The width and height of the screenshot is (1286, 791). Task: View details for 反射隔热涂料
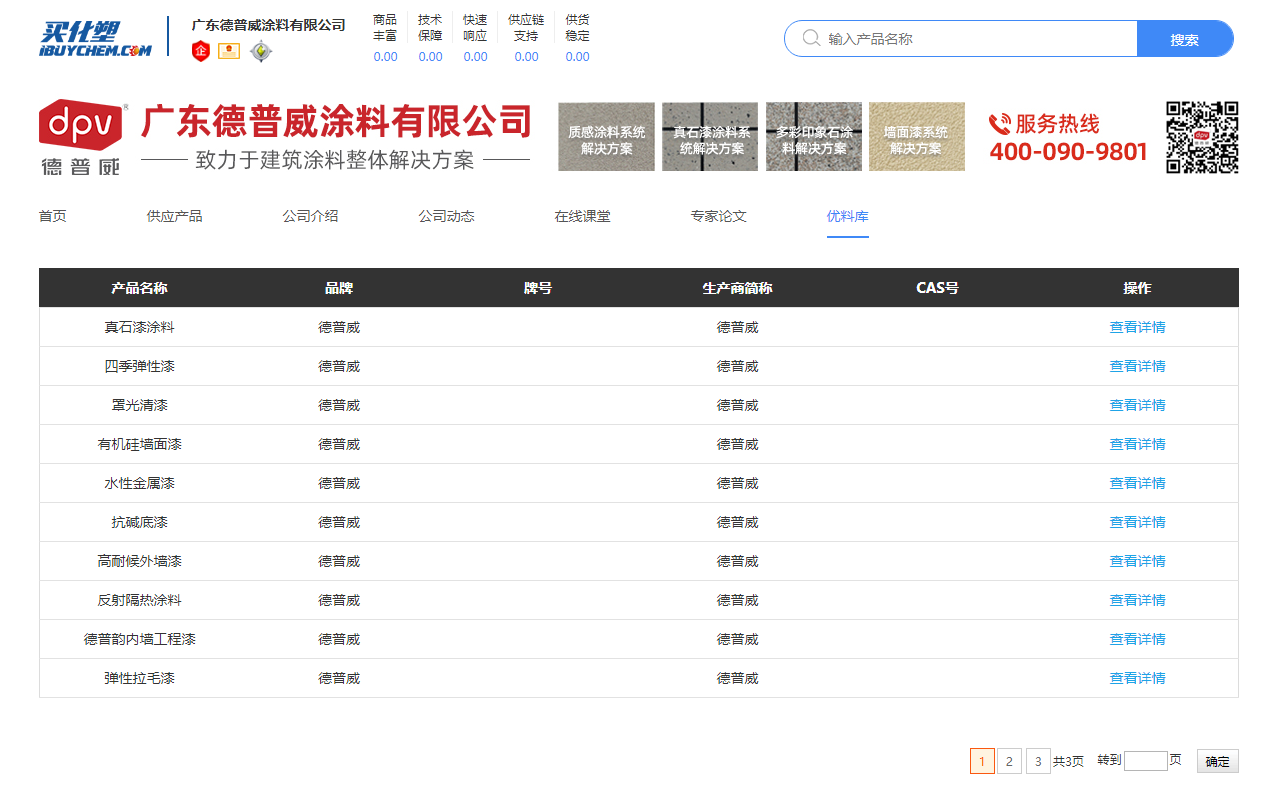(1137, 600)
